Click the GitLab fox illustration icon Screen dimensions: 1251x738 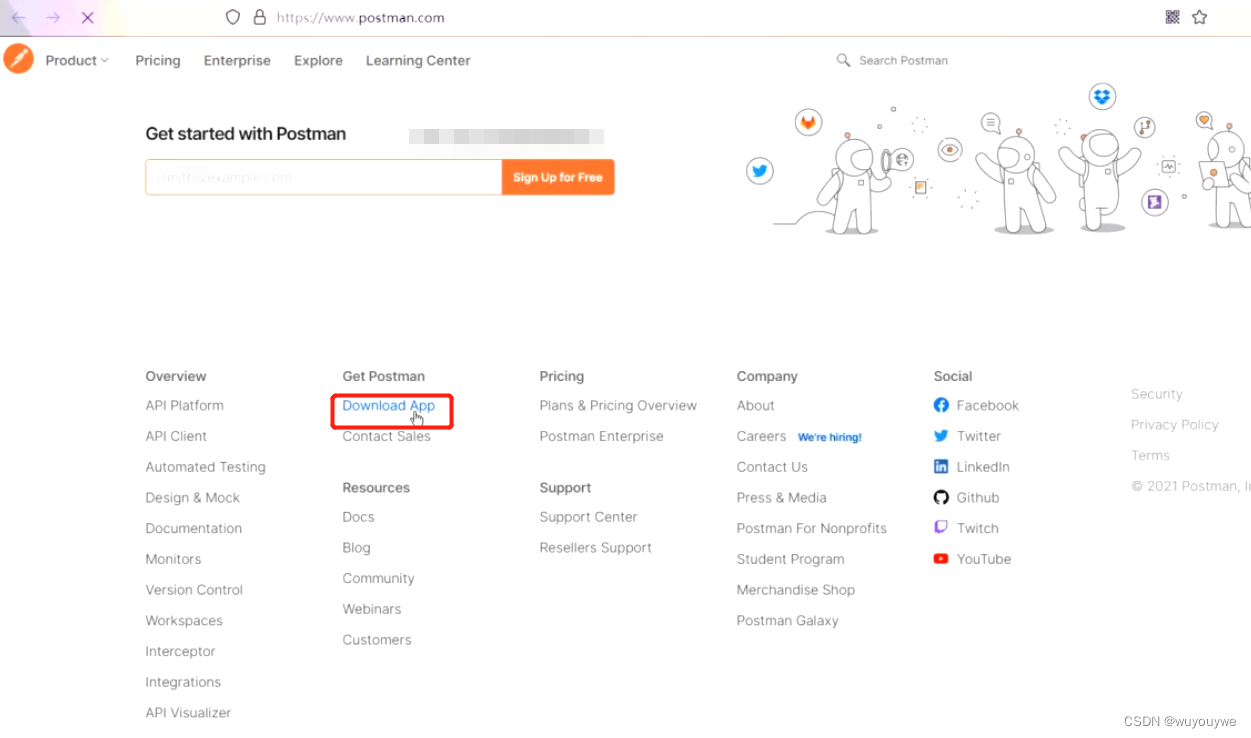point(808,123)
